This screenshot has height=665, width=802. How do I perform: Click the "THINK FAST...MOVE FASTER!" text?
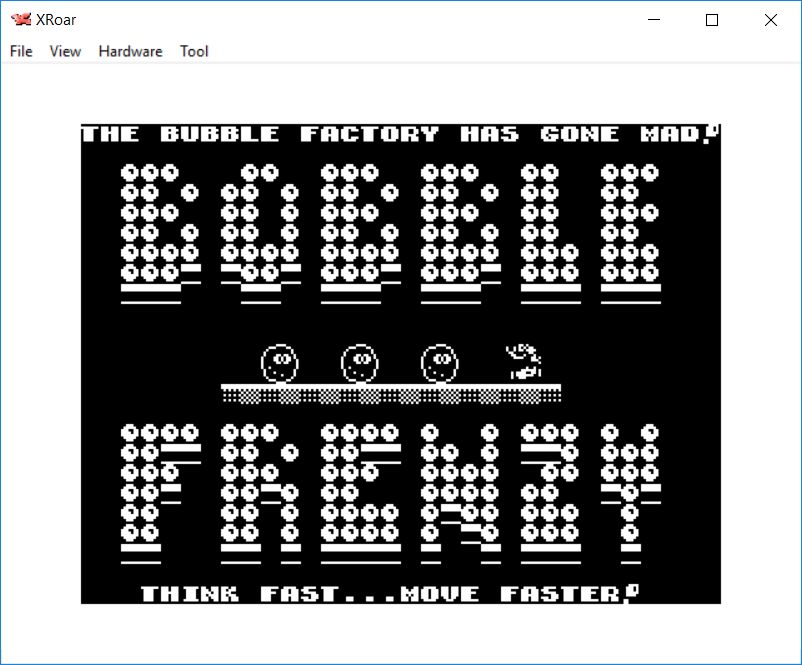coord(390,593)
